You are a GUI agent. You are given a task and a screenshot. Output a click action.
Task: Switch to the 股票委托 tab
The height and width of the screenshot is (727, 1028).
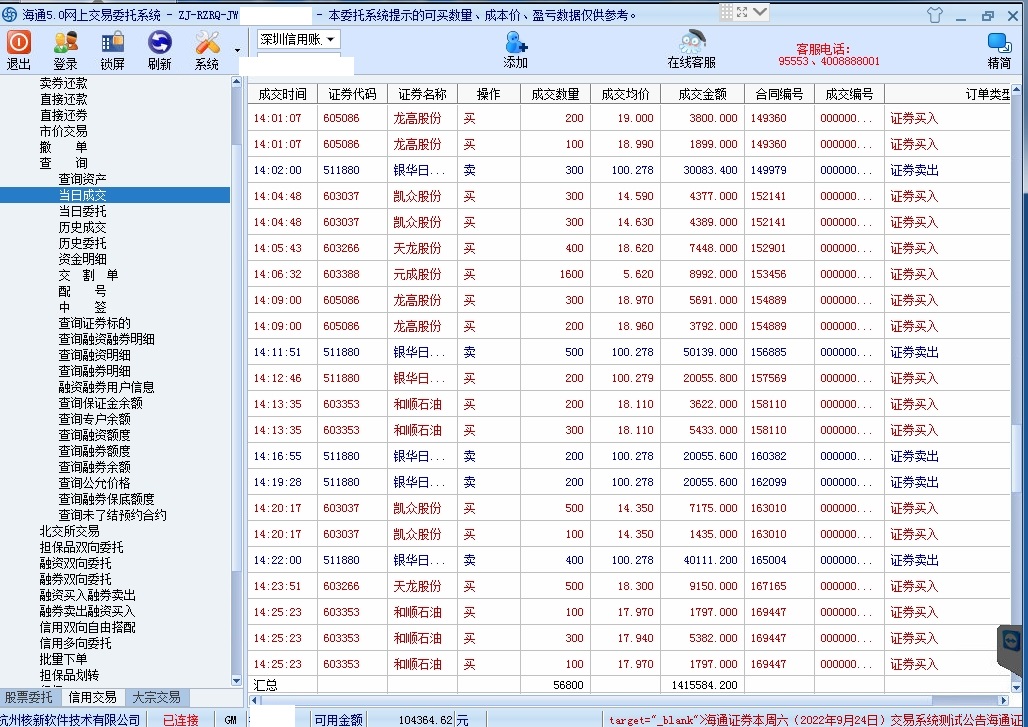(29, 697)
